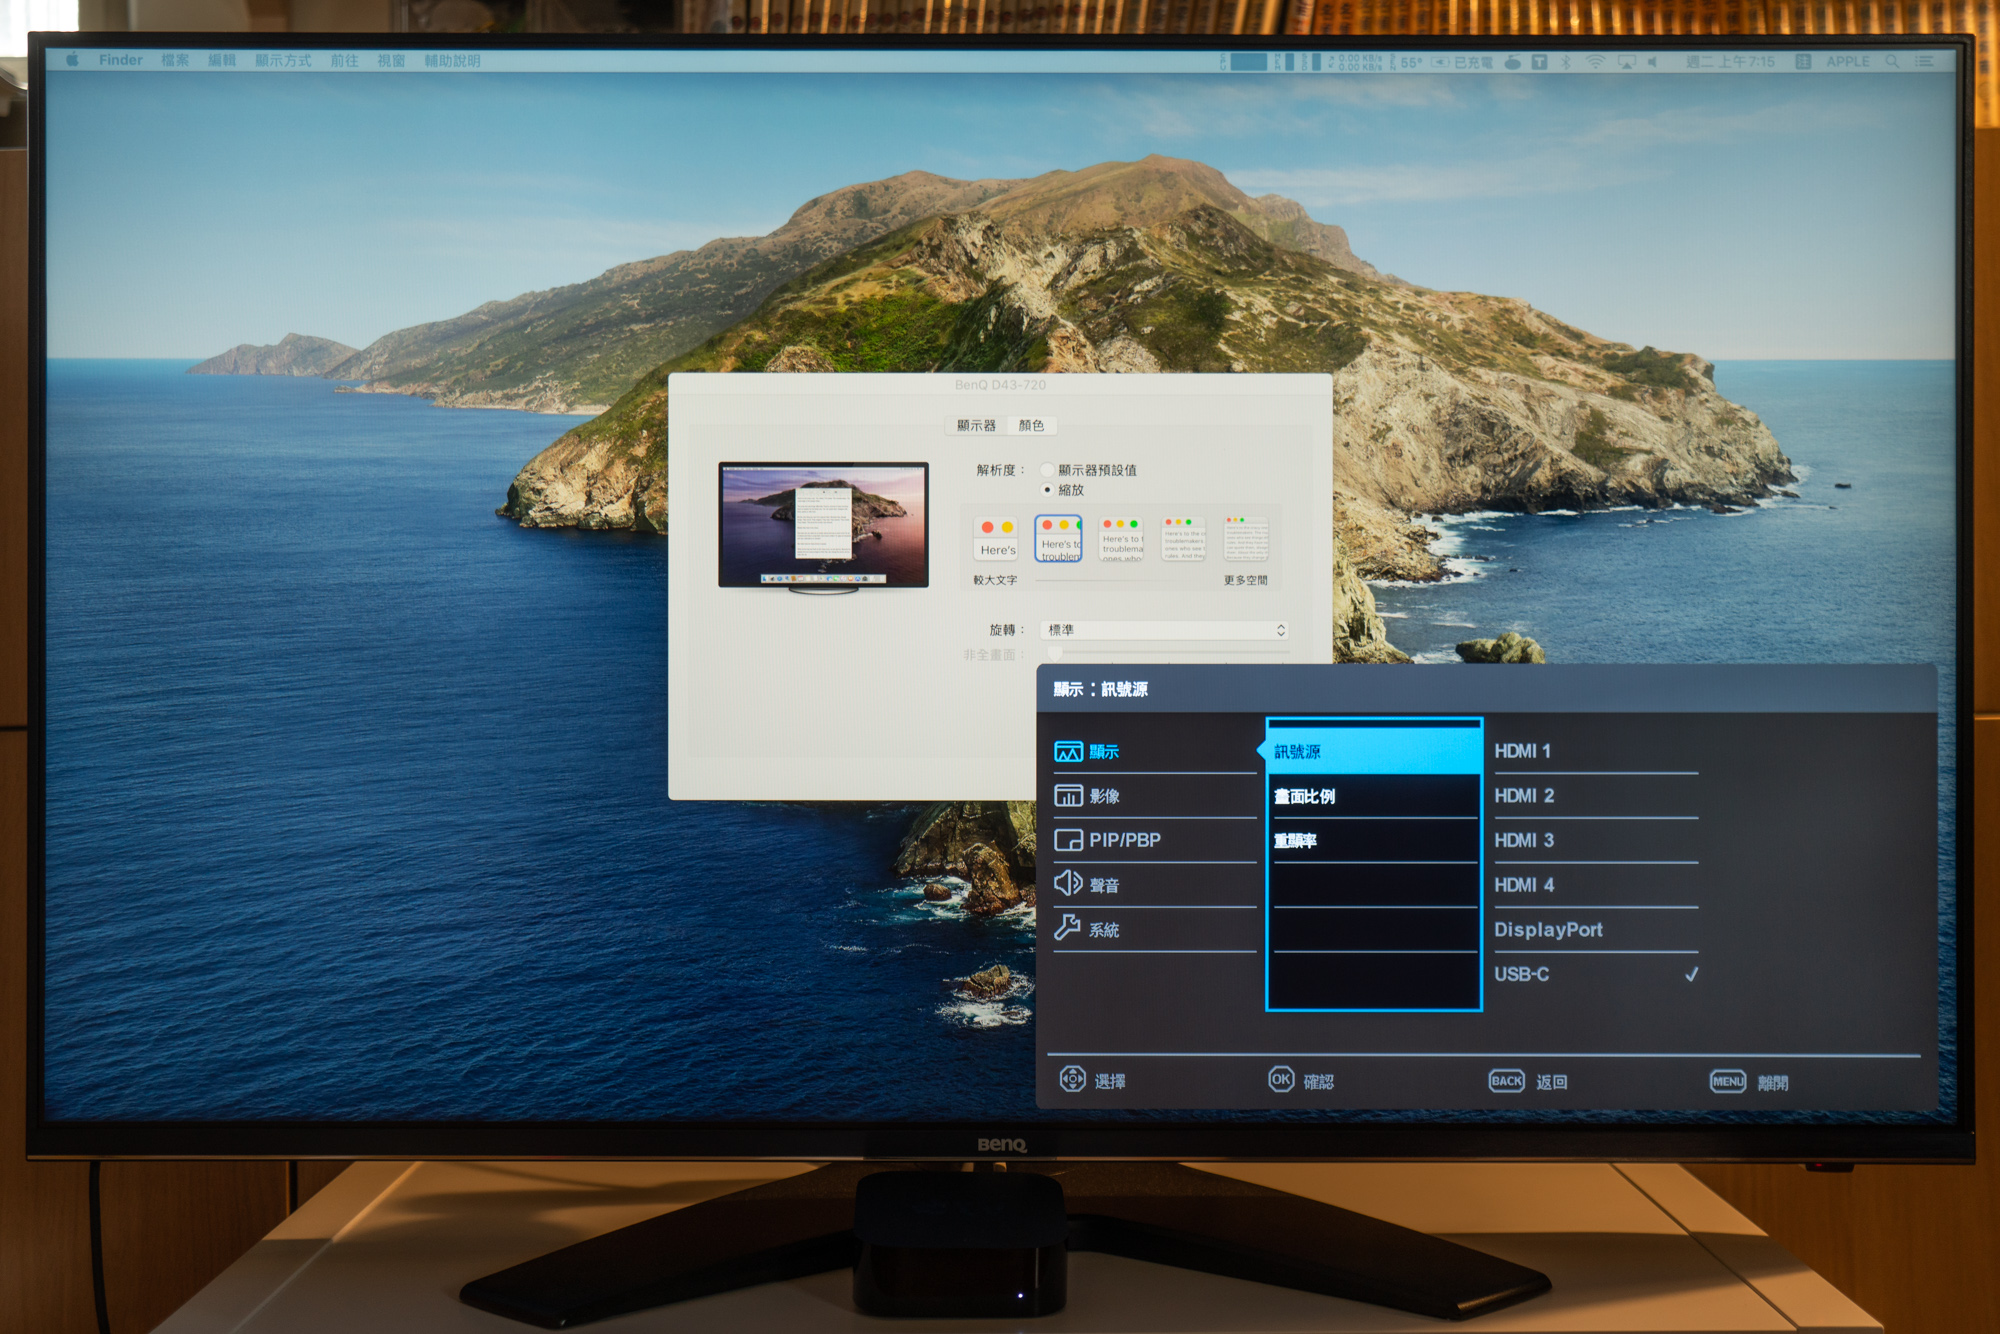Open the 前往 Go menu
Viewport: 2000px width, 1334px height.
click(344, 61)
